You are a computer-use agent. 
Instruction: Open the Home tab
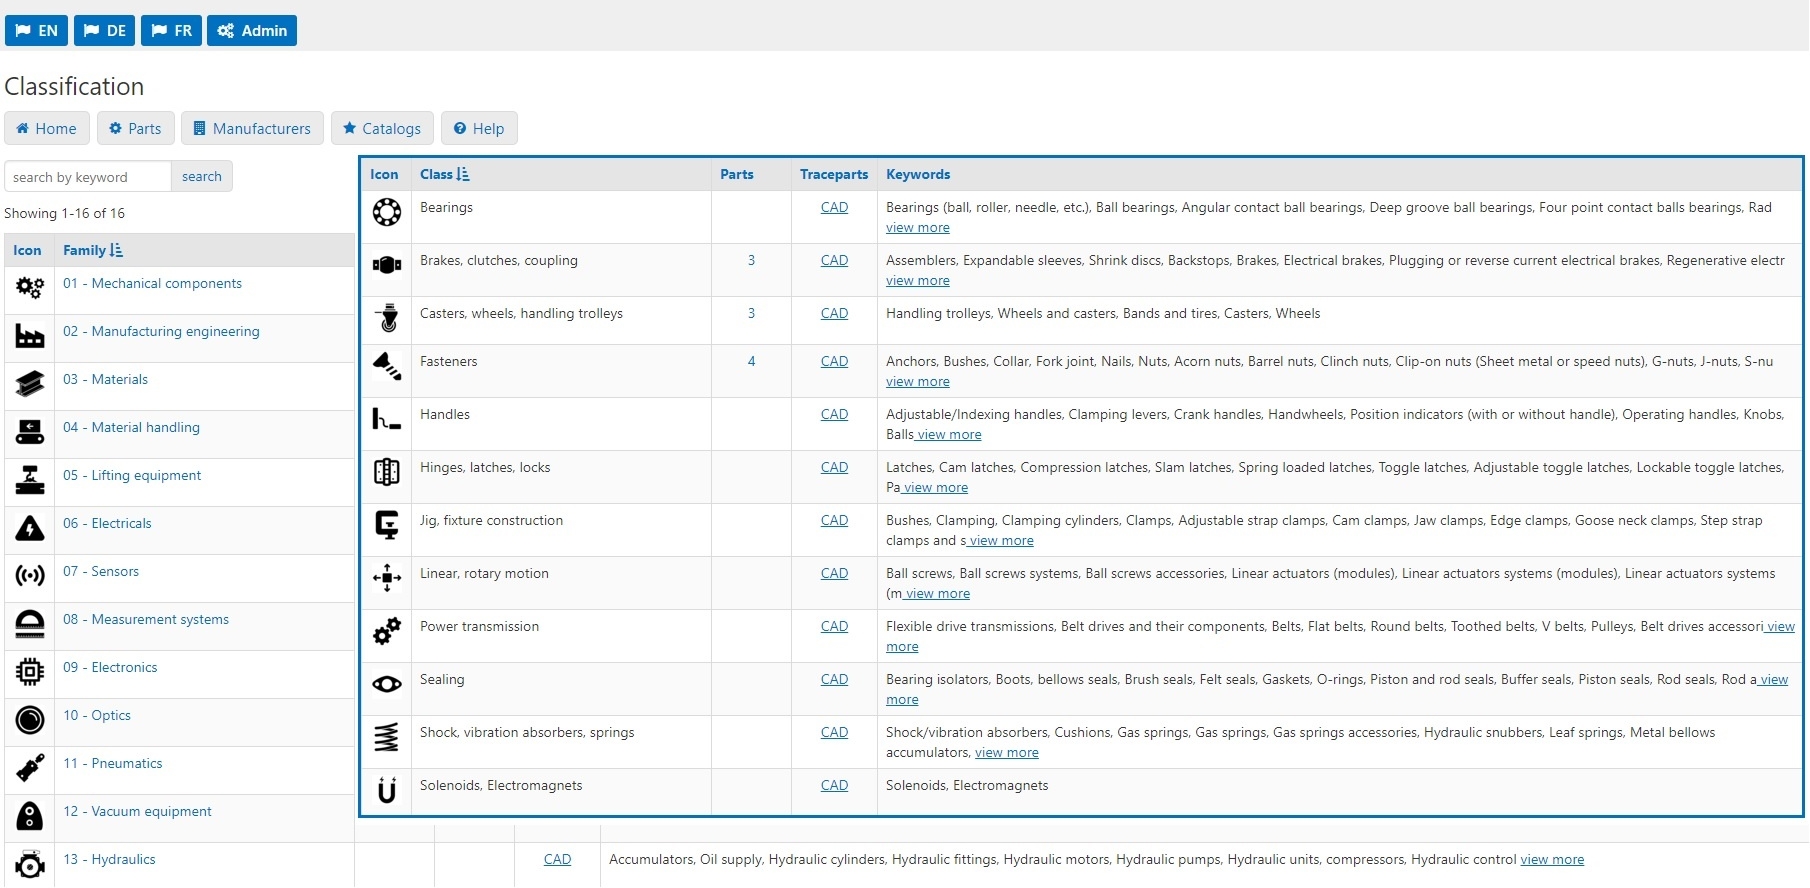click(x=47, y=128)
